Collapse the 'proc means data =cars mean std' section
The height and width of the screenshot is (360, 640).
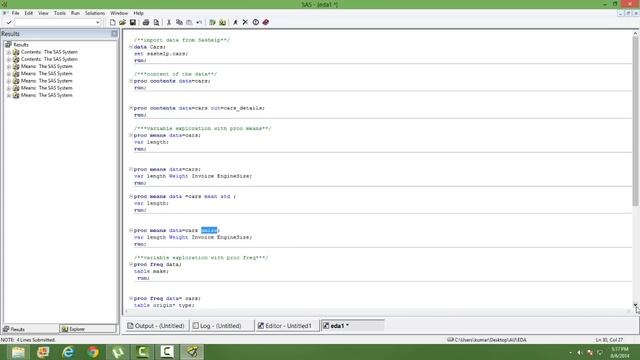point(131,196)
